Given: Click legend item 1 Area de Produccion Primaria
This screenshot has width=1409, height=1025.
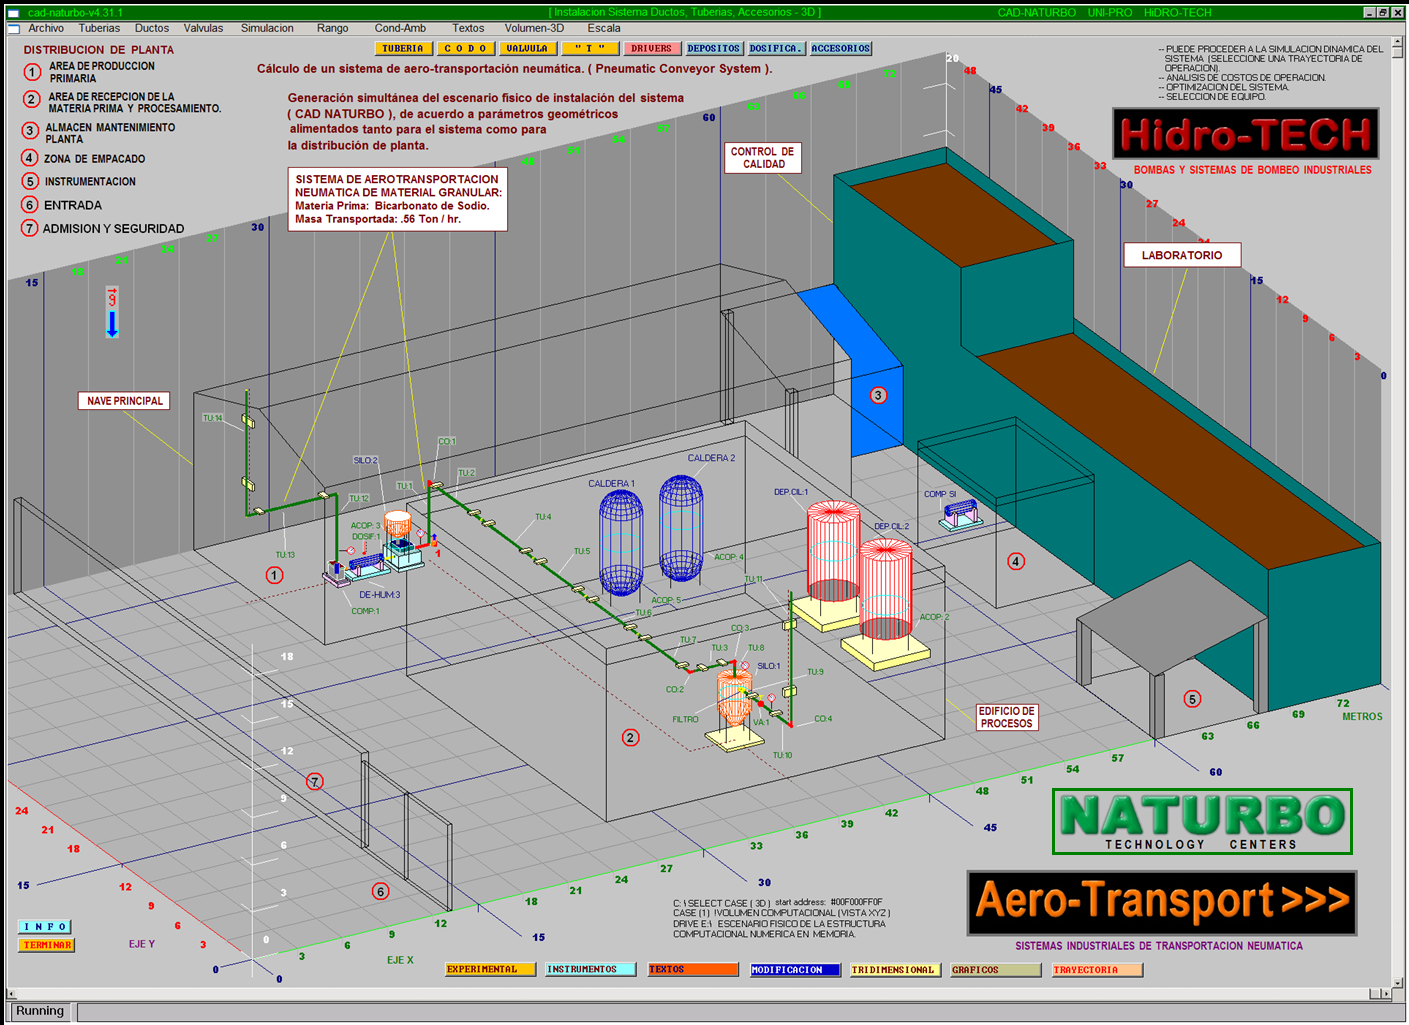Looking at the screenshot, I should [x=90, y=72].
